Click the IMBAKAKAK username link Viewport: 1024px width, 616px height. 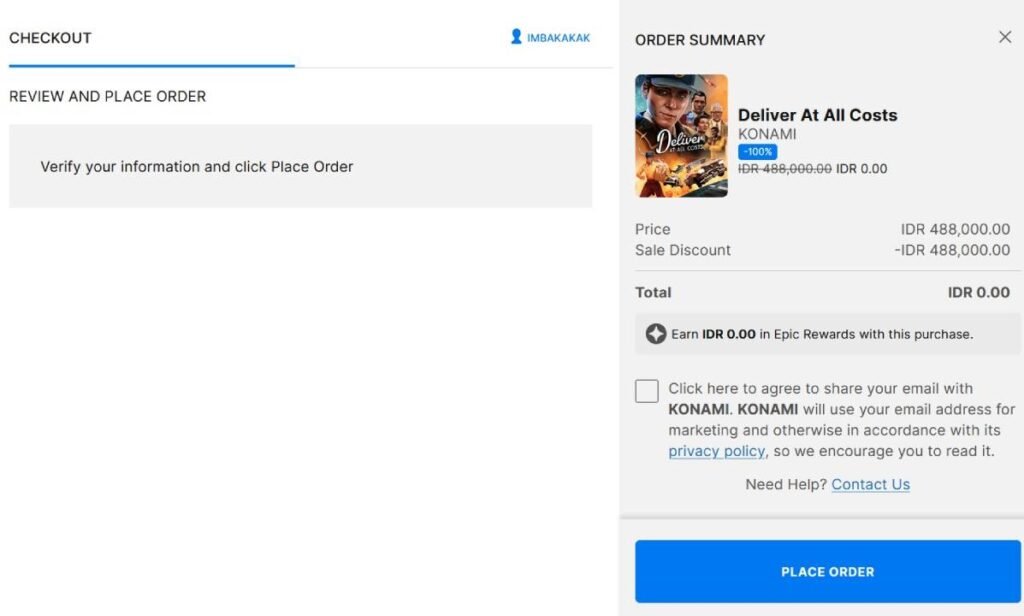(558, 38)
